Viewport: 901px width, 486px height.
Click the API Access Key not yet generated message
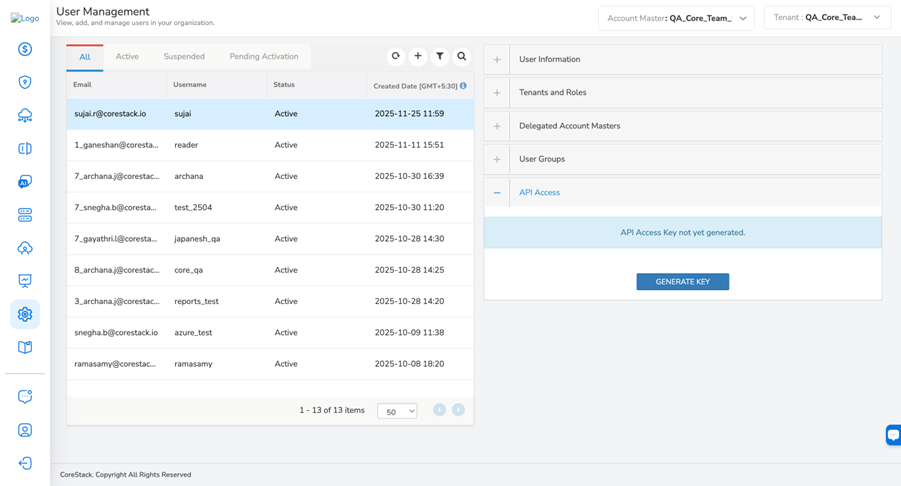[x=683, y=233]
